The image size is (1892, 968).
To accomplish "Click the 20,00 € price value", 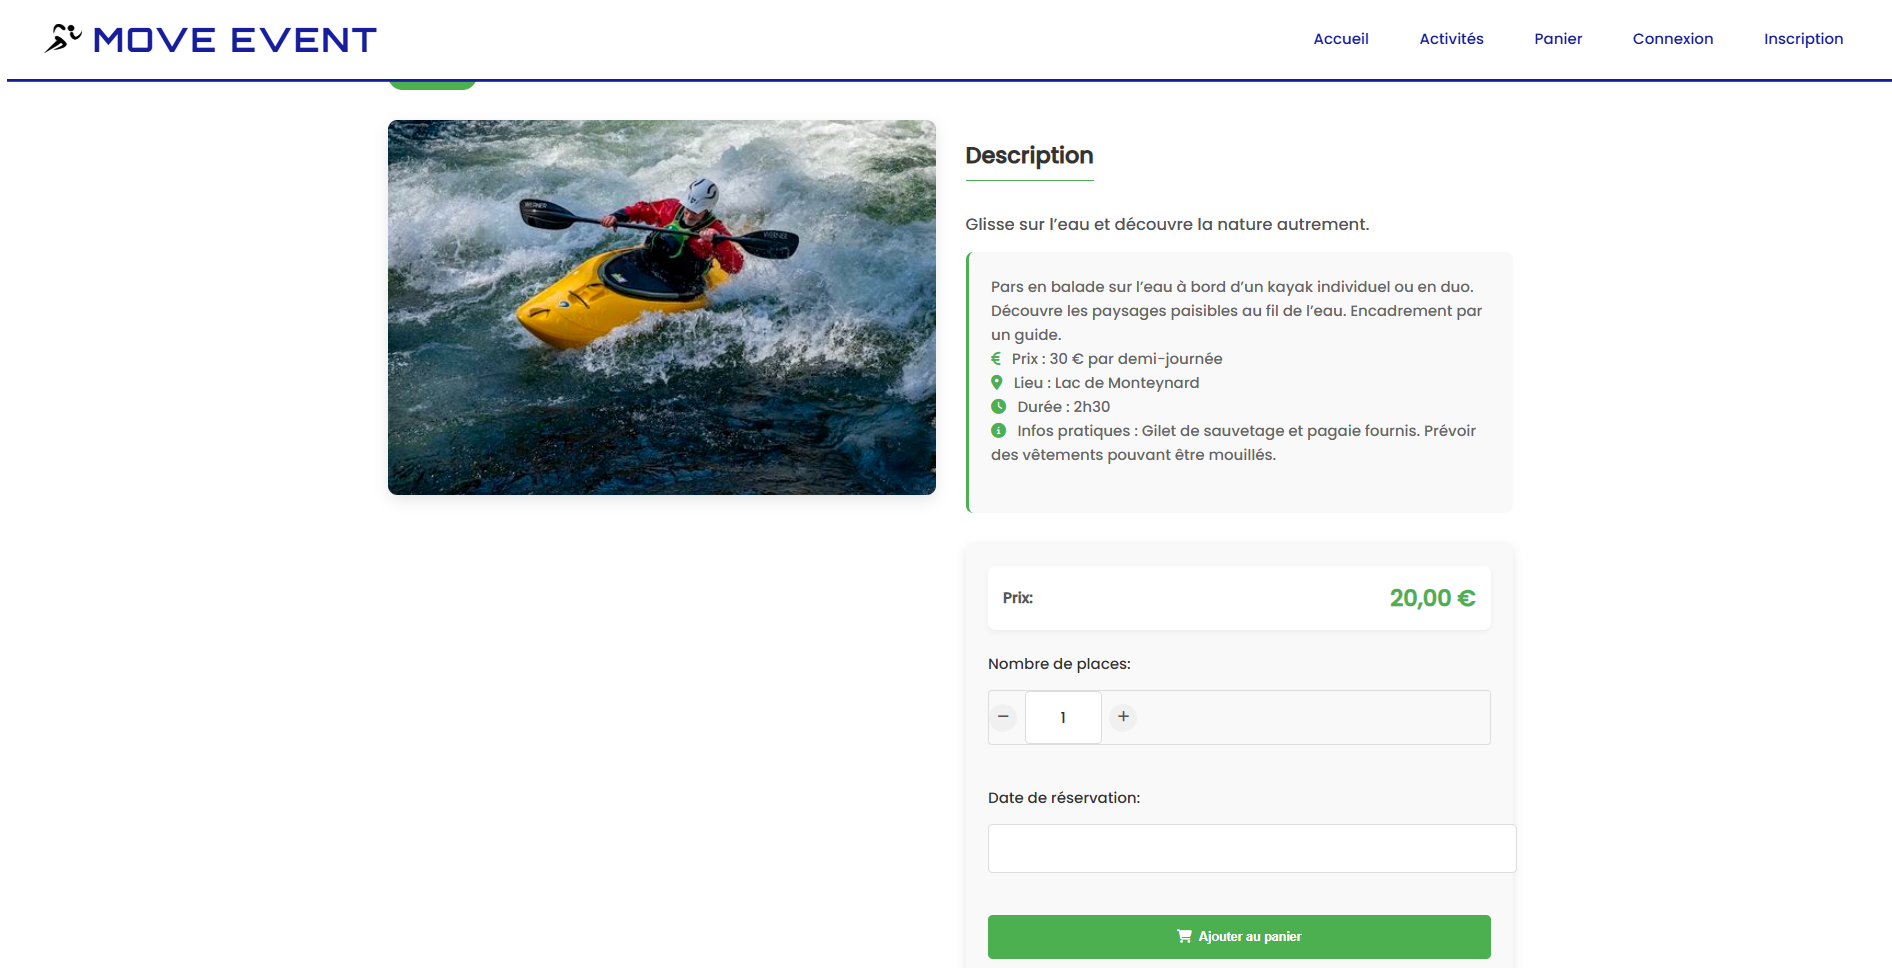I will click(1432, 598).
